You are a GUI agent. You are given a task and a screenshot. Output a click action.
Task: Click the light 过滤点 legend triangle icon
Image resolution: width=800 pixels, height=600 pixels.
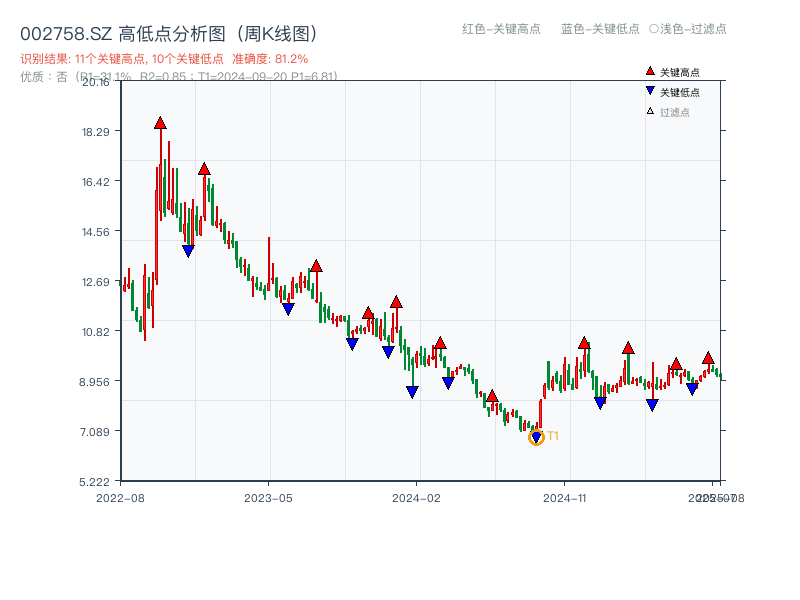coord(650,111)
